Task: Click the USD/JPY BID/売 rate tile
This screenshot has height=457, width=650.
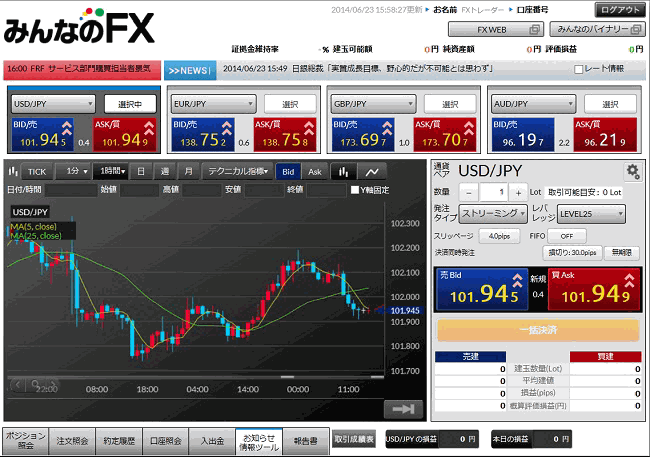Action: (x=43, y=134)
